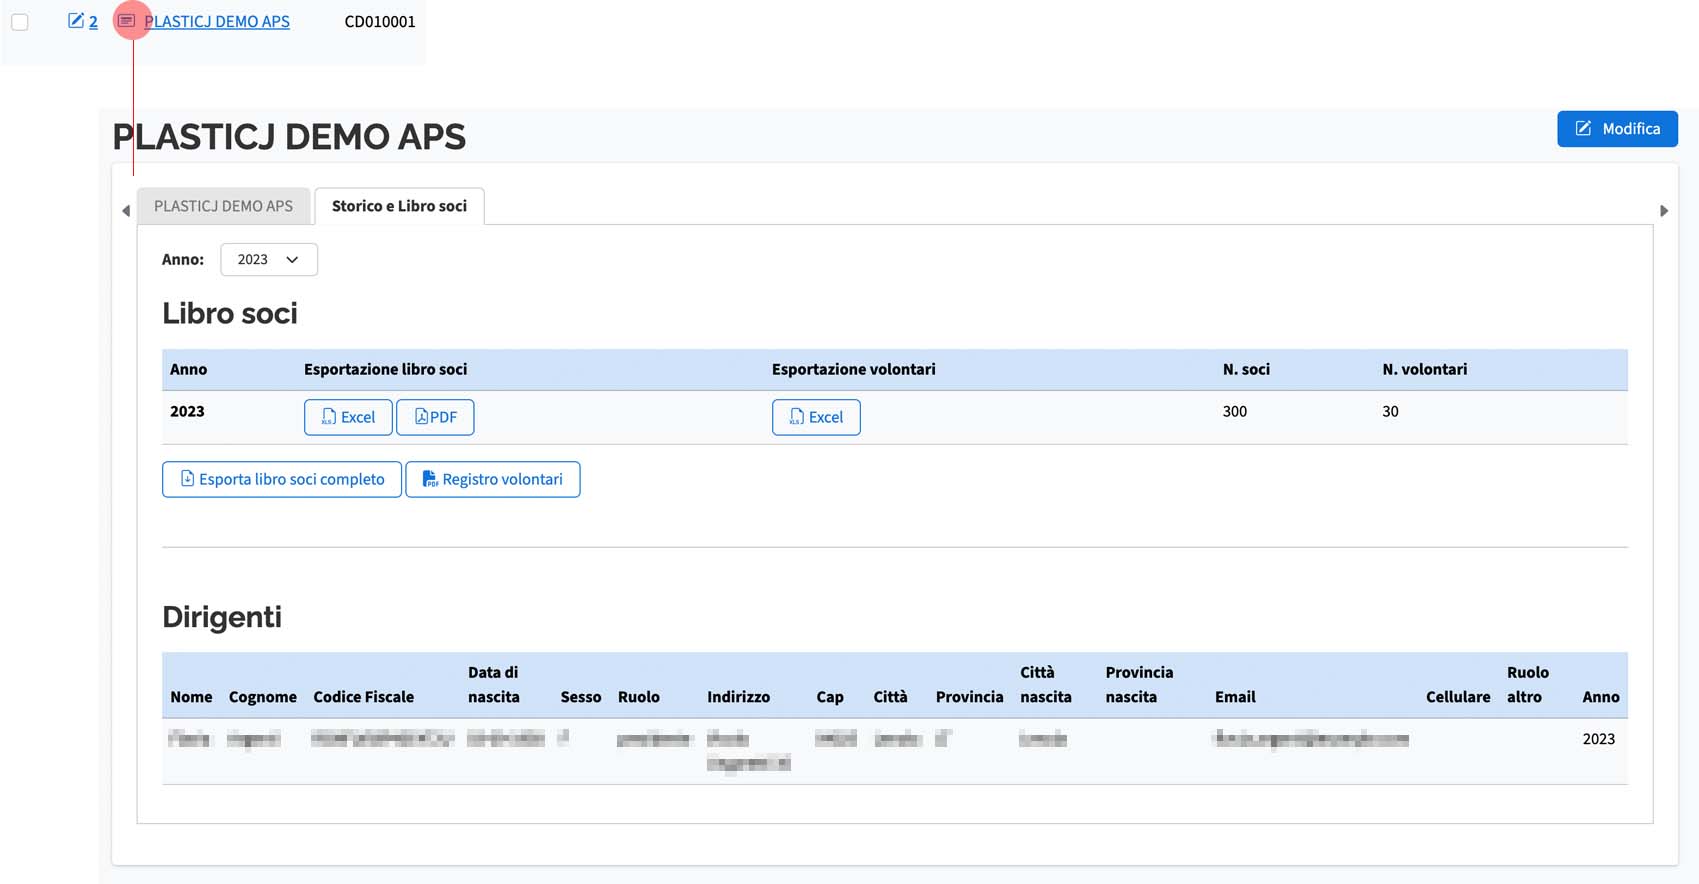
Task: Click the Cognome column header
Action: click(263, 697)
